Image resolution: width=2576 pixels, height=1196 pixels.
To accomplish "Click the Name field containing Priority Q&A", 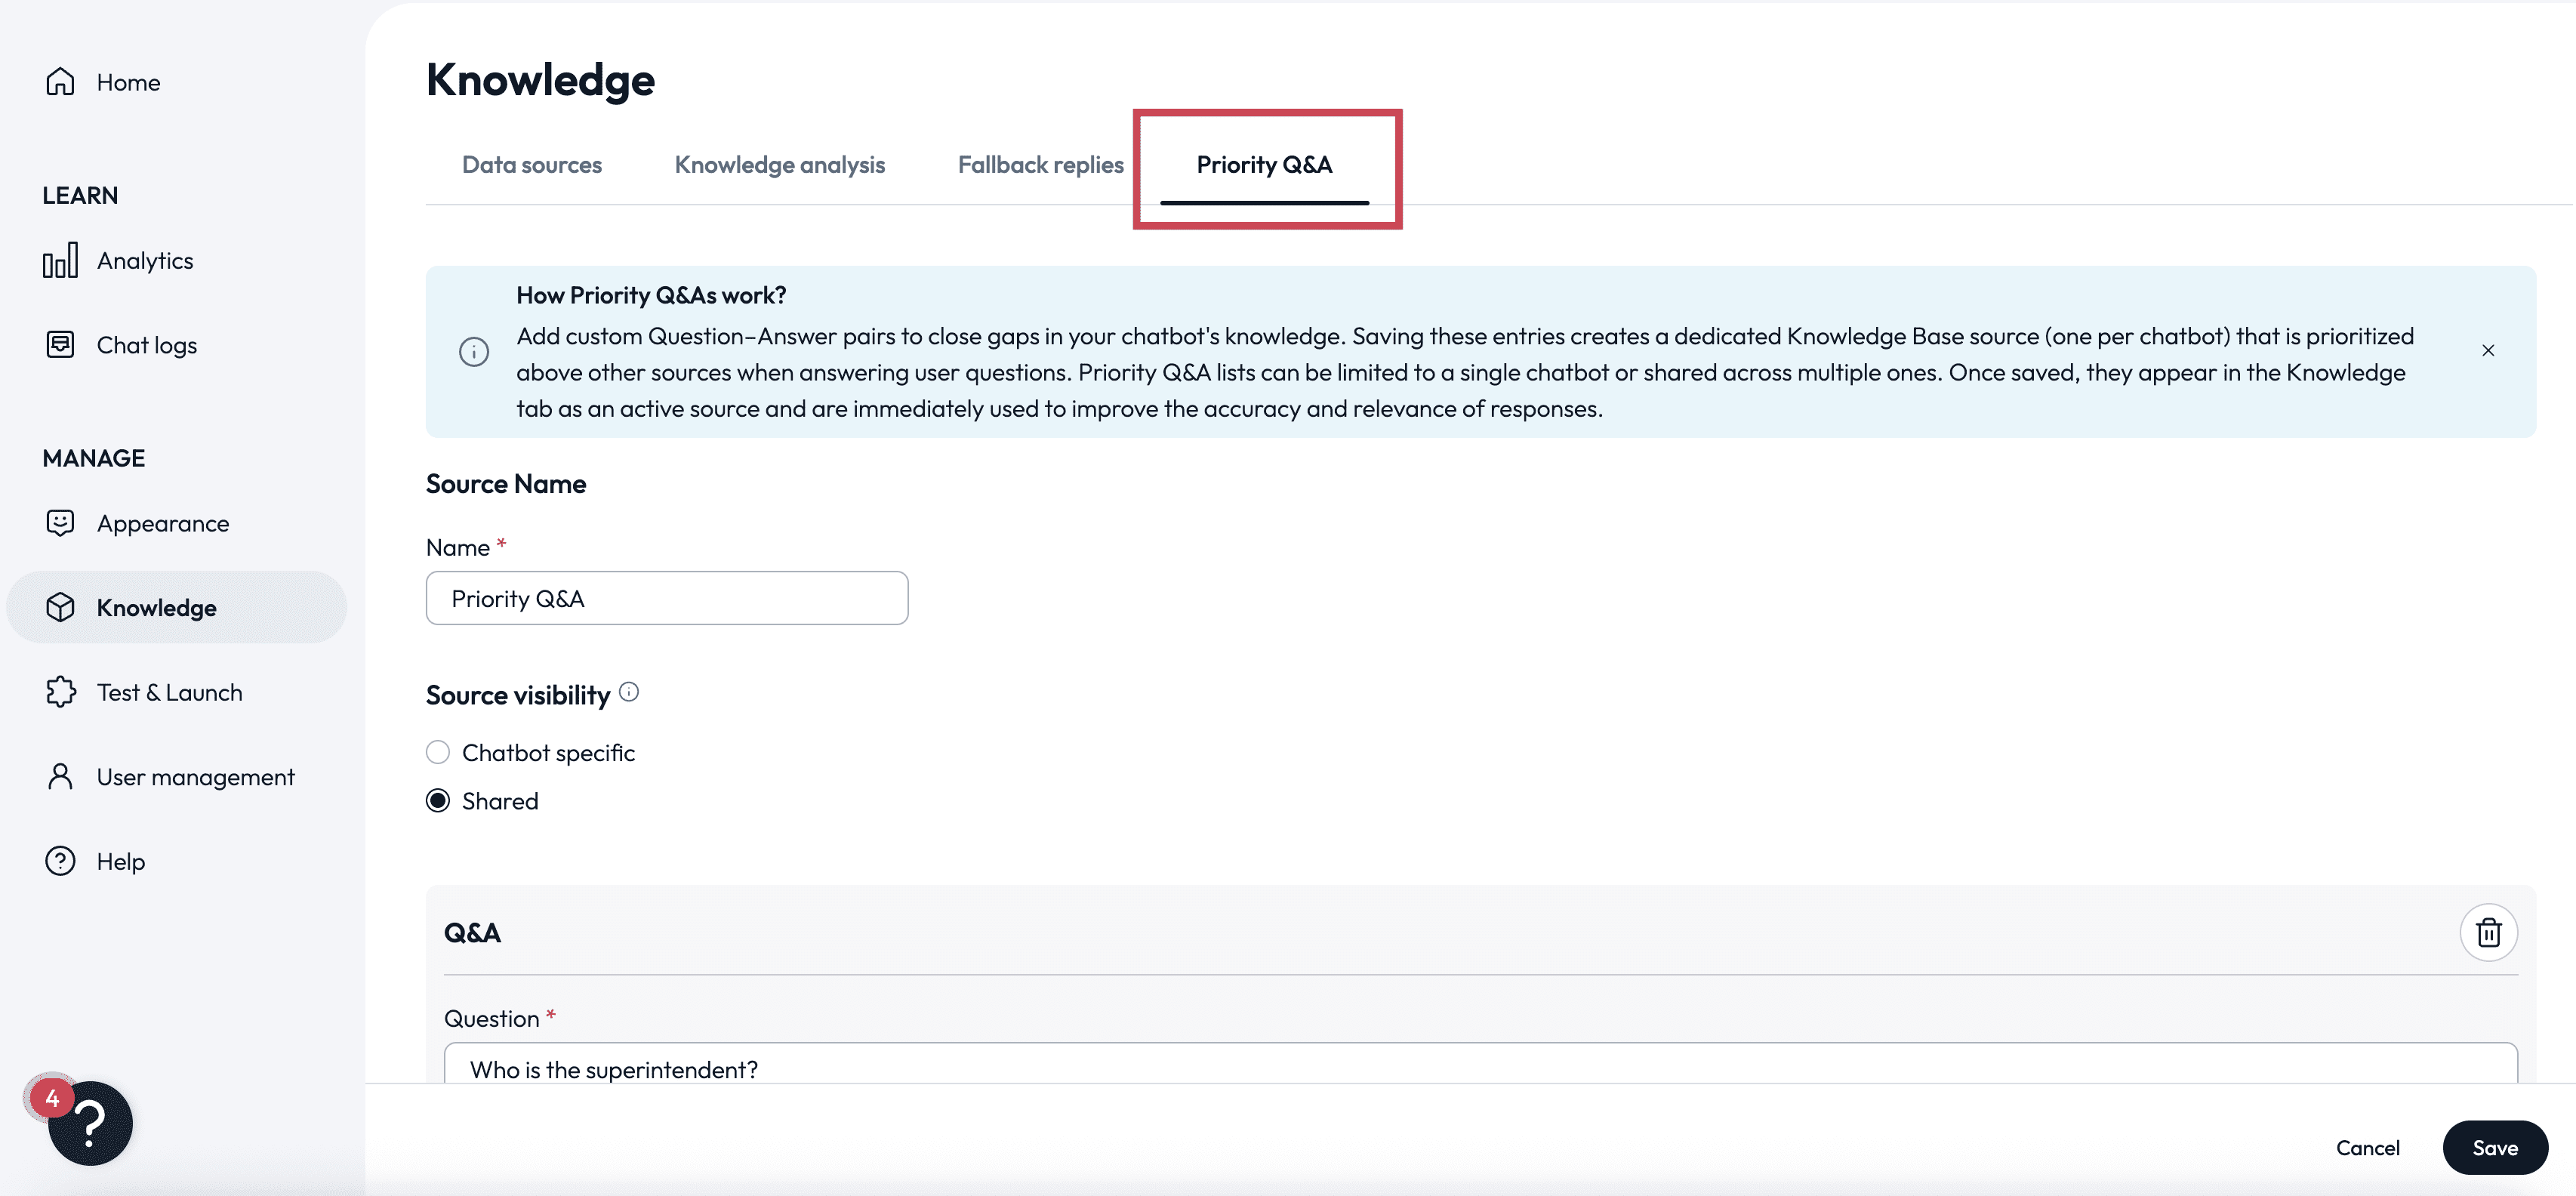I will [667, 598].
